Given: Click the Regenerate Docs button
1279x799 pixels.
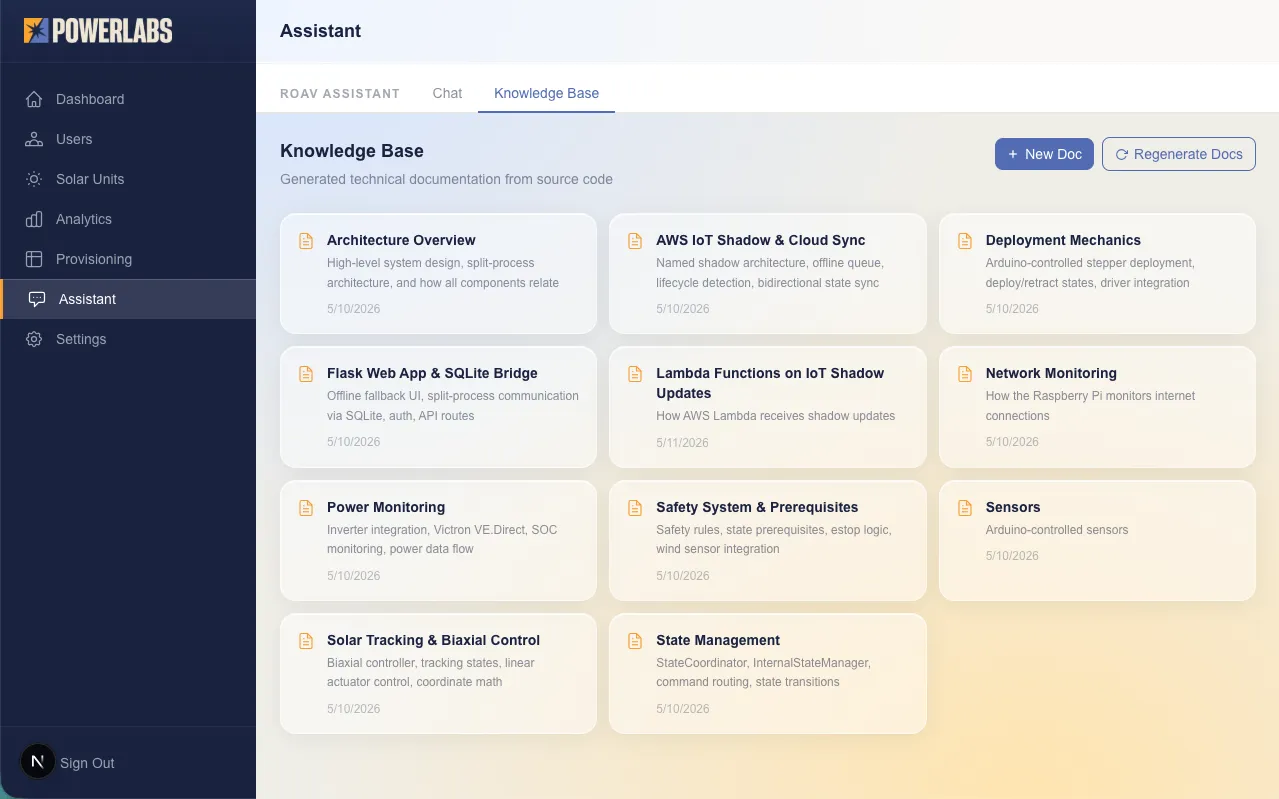Looking at the screenshot, I should click(1179, 154).
